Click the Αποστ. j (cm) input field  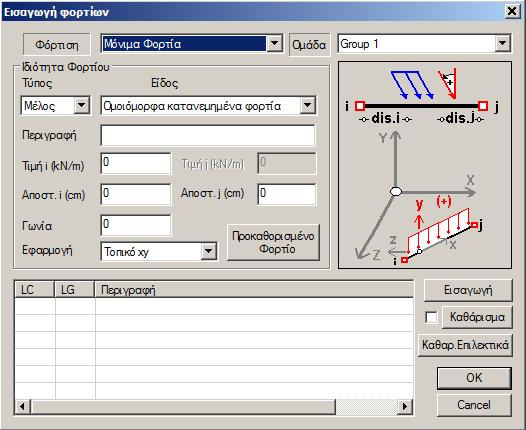[x=287, y=194]
